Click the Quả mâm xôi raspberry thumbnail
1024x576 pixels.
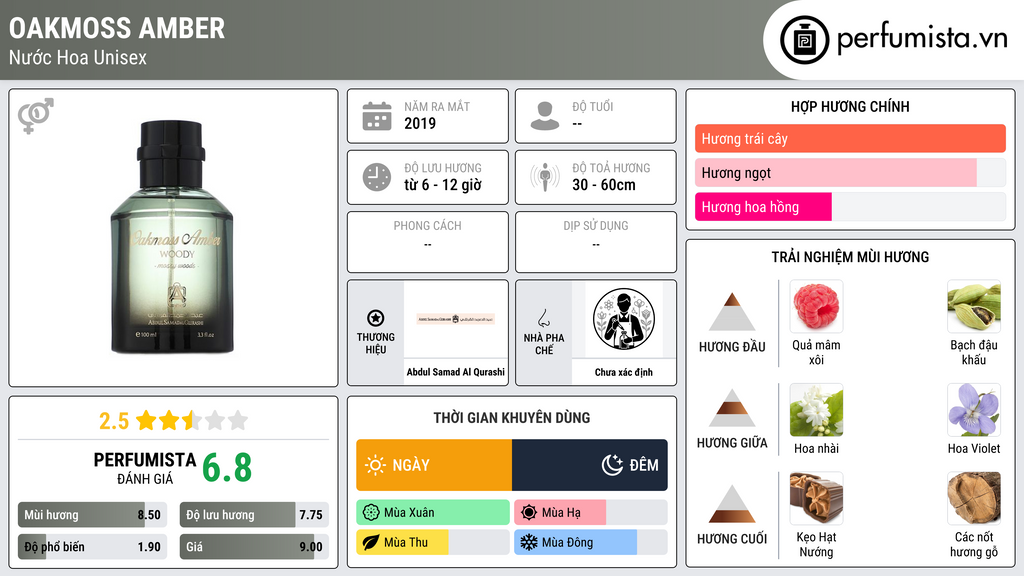pos(816,306)
